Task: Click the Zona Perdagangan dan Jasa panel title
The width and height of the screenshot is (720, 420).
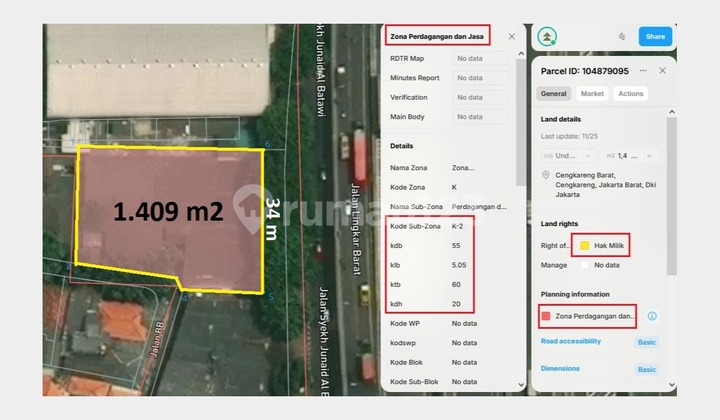Action: point(437,36)
